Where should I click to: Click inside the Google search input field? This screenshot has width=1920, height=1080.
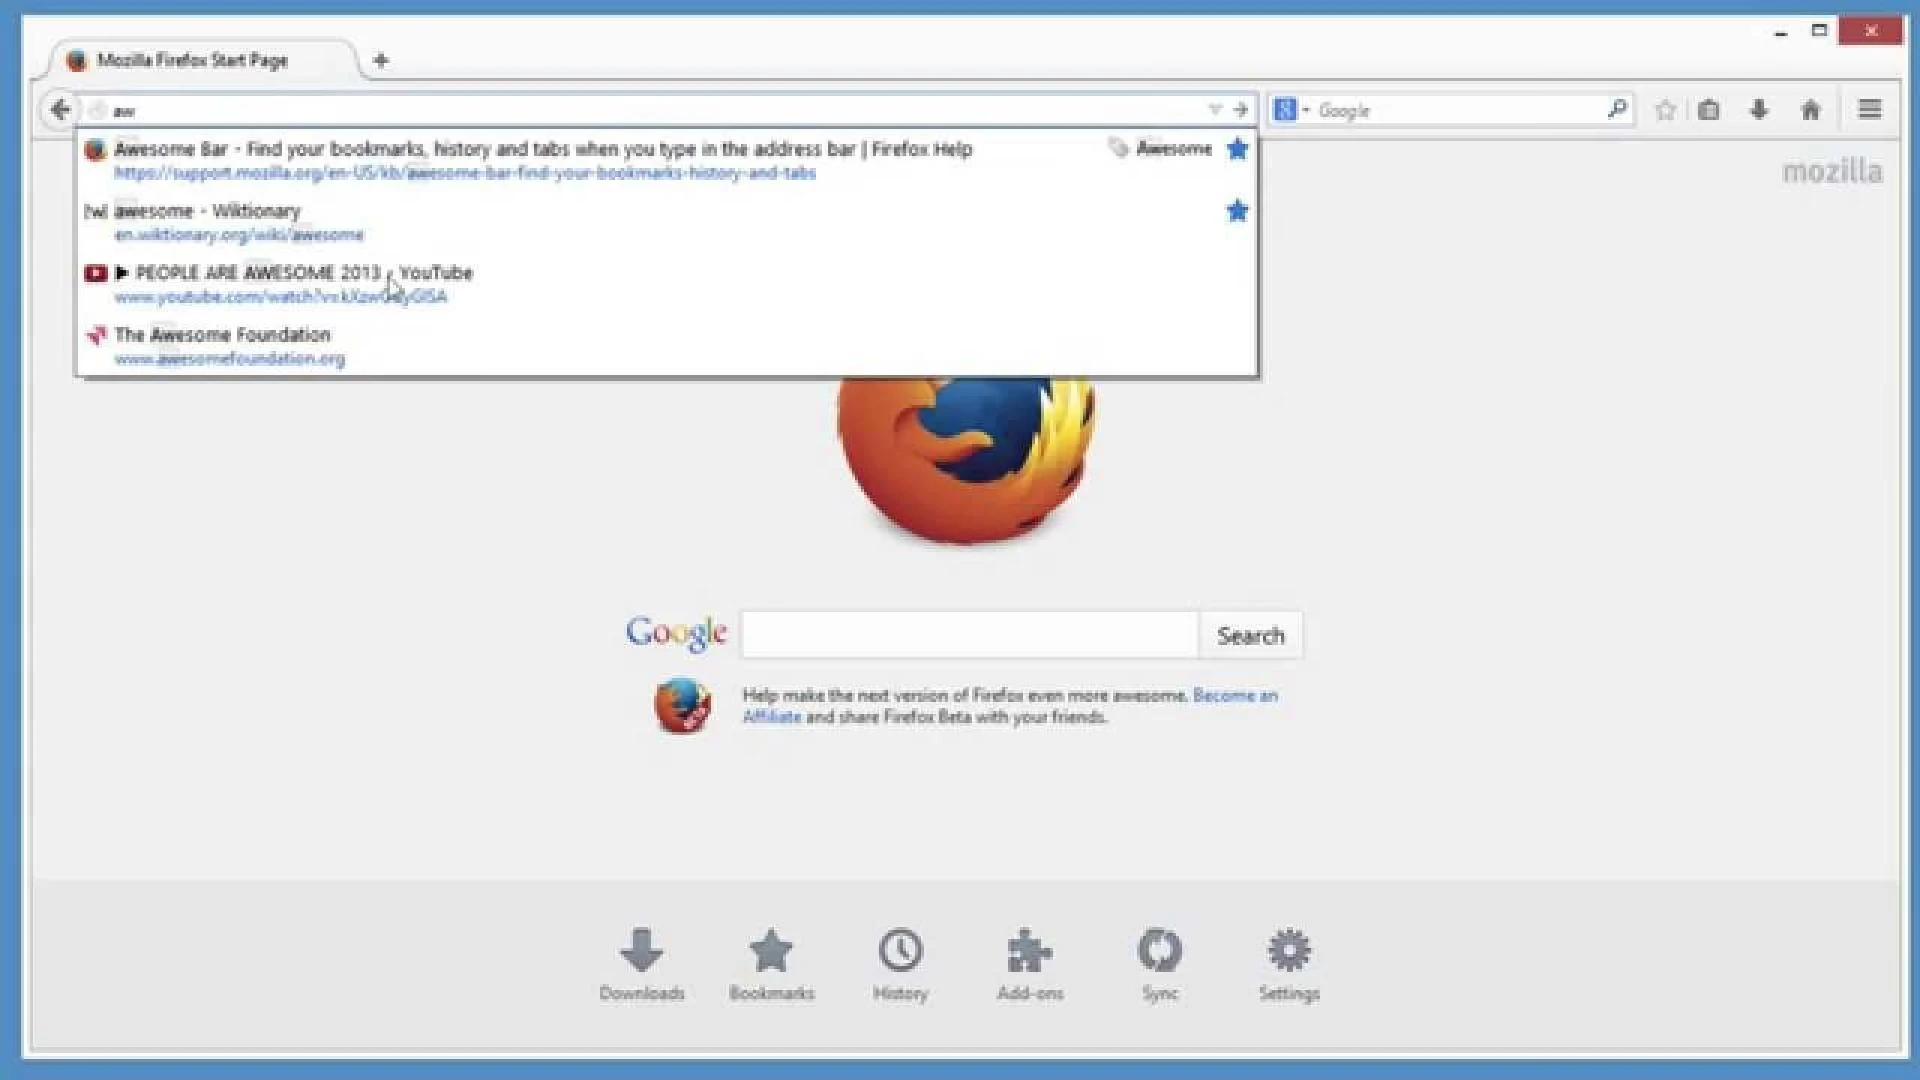tap(967, 634)
